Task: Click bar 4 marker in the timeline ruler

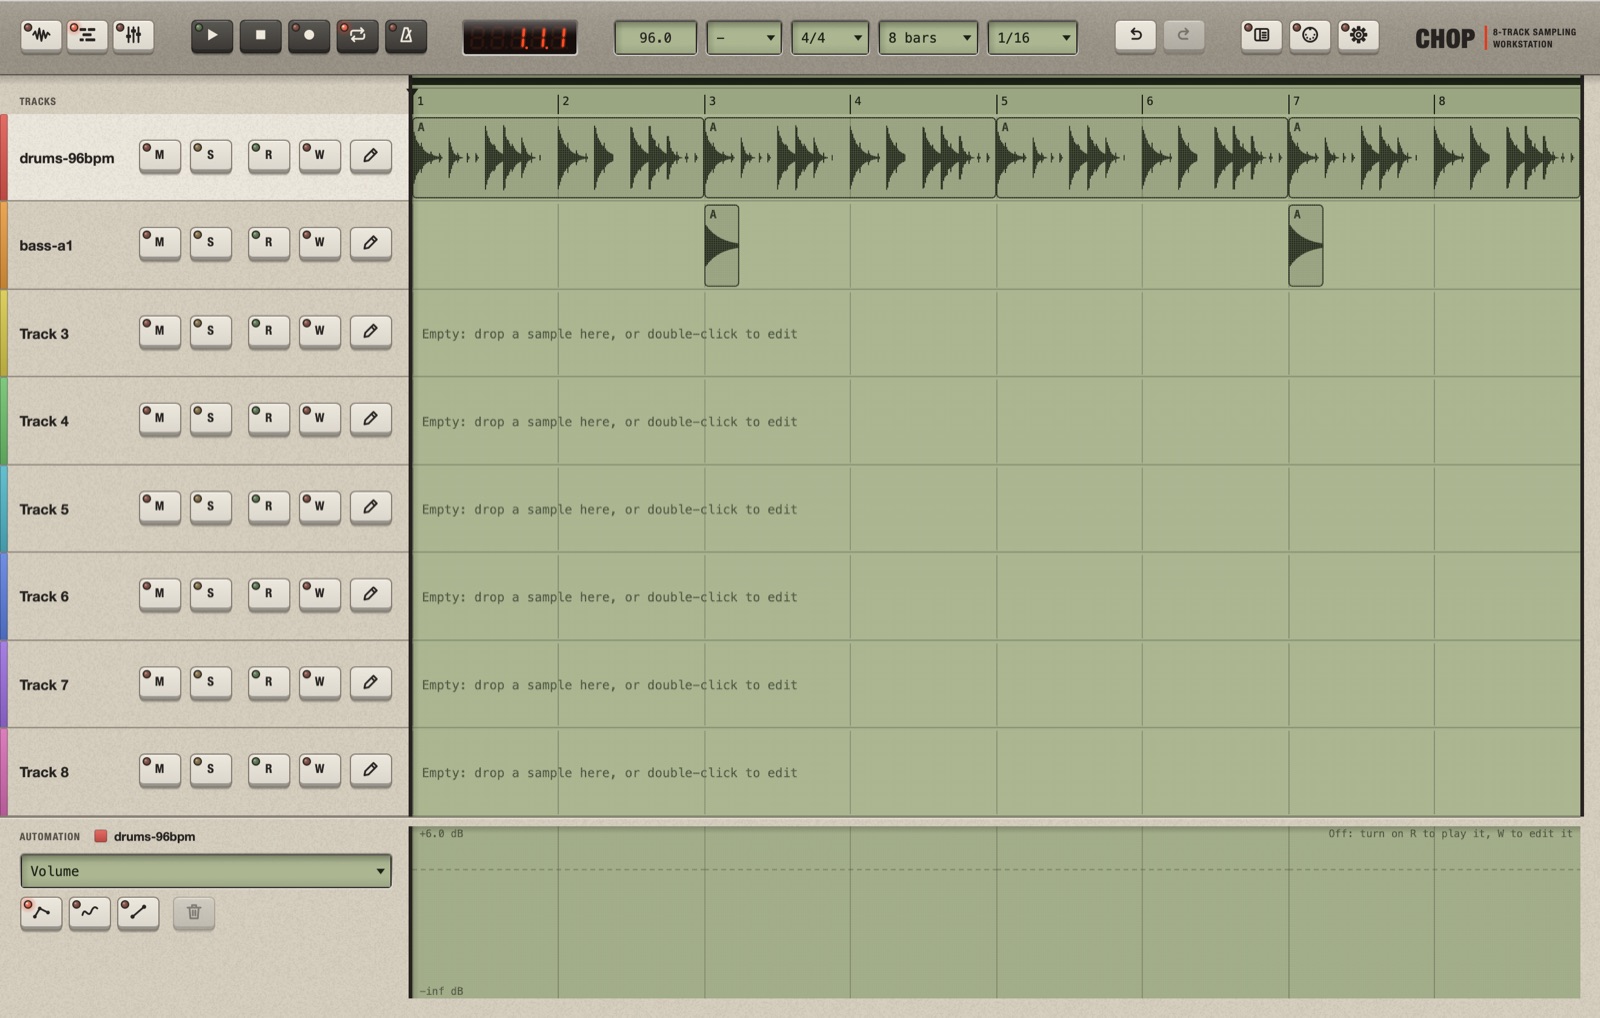Action: [857, 101]
